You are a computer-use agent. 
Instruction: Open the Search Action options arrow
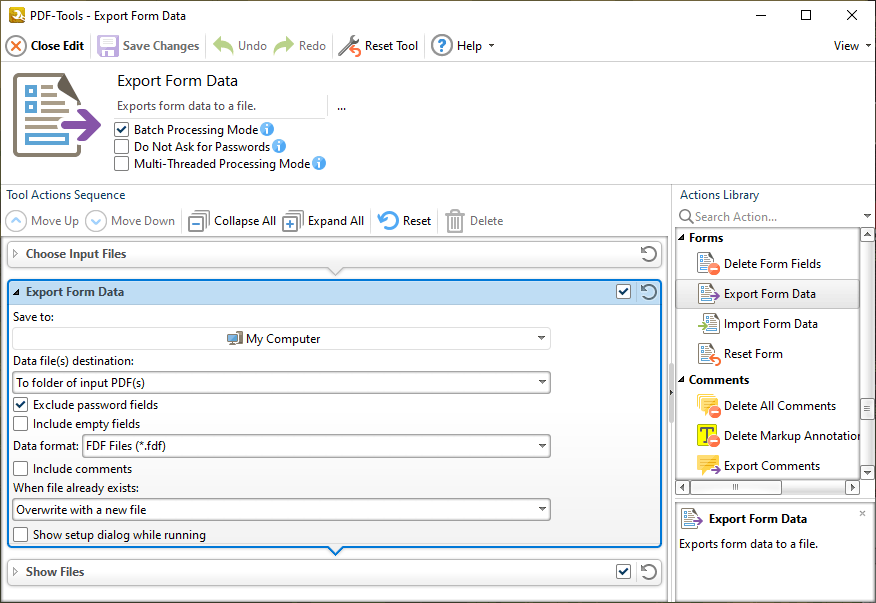point(867,216)
